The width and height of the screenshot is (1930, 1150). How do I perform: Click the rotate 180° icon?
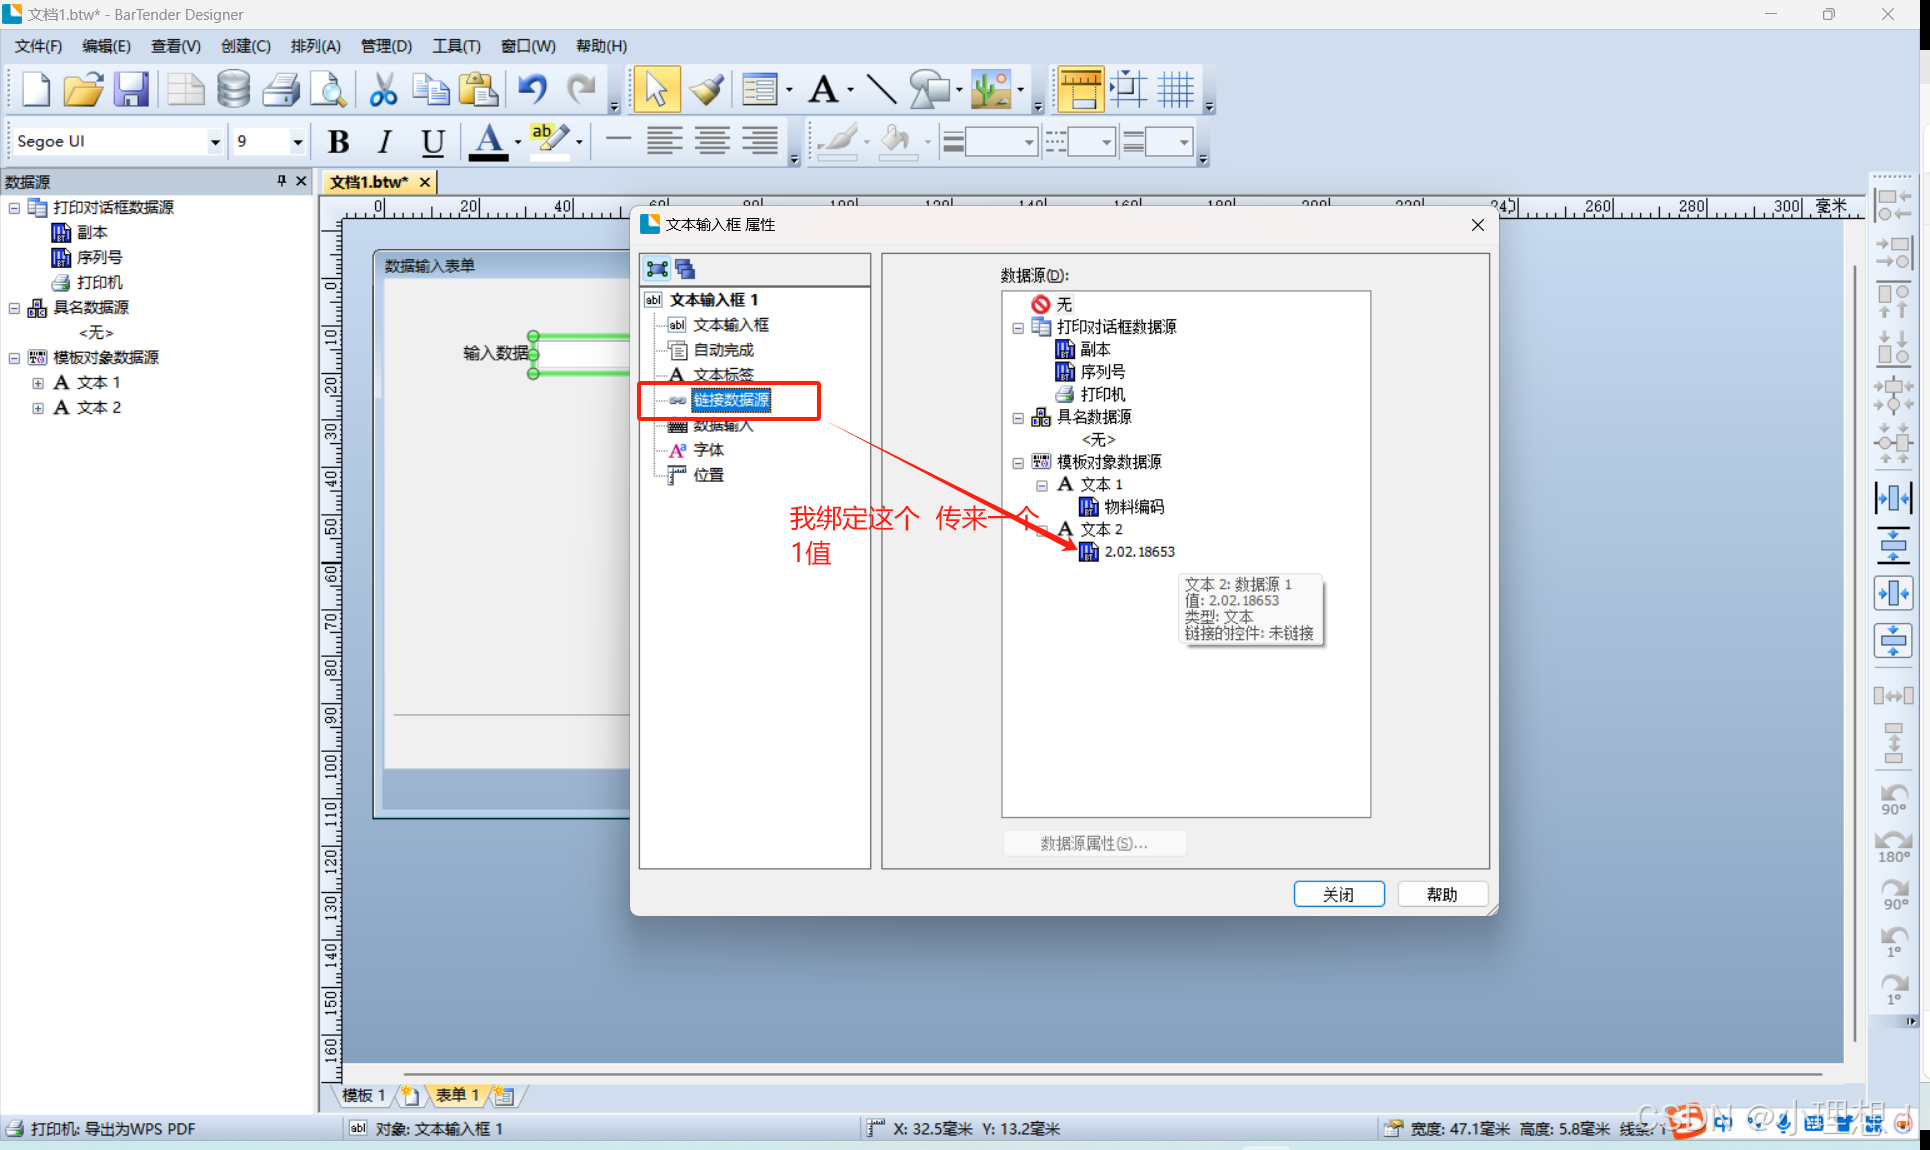[x=1893, y=846]
